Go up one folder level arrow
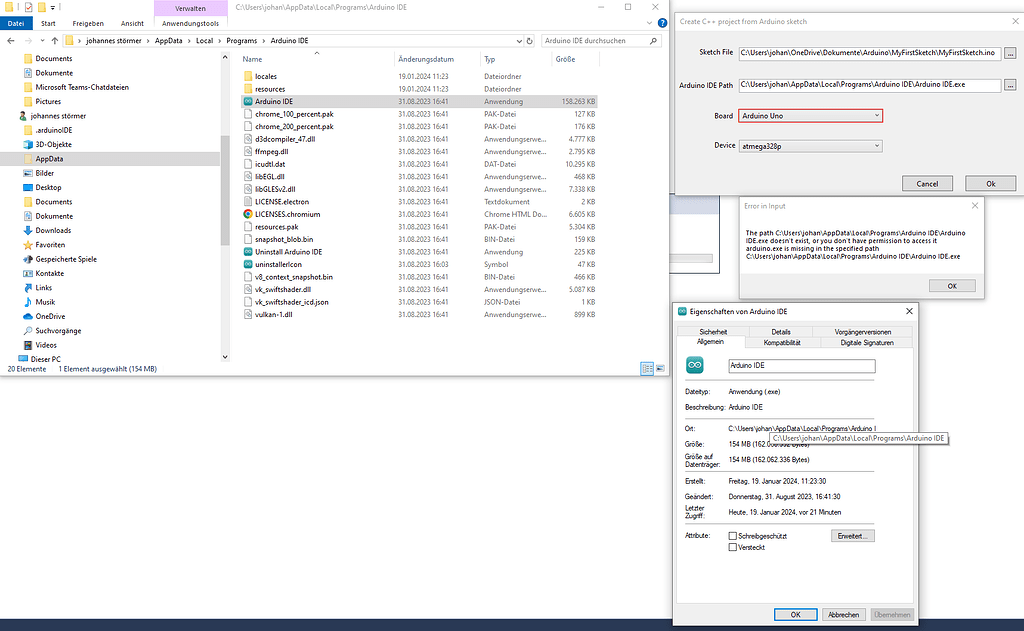The height and width of the screenshot is (631, 1024). click(54, 40)
